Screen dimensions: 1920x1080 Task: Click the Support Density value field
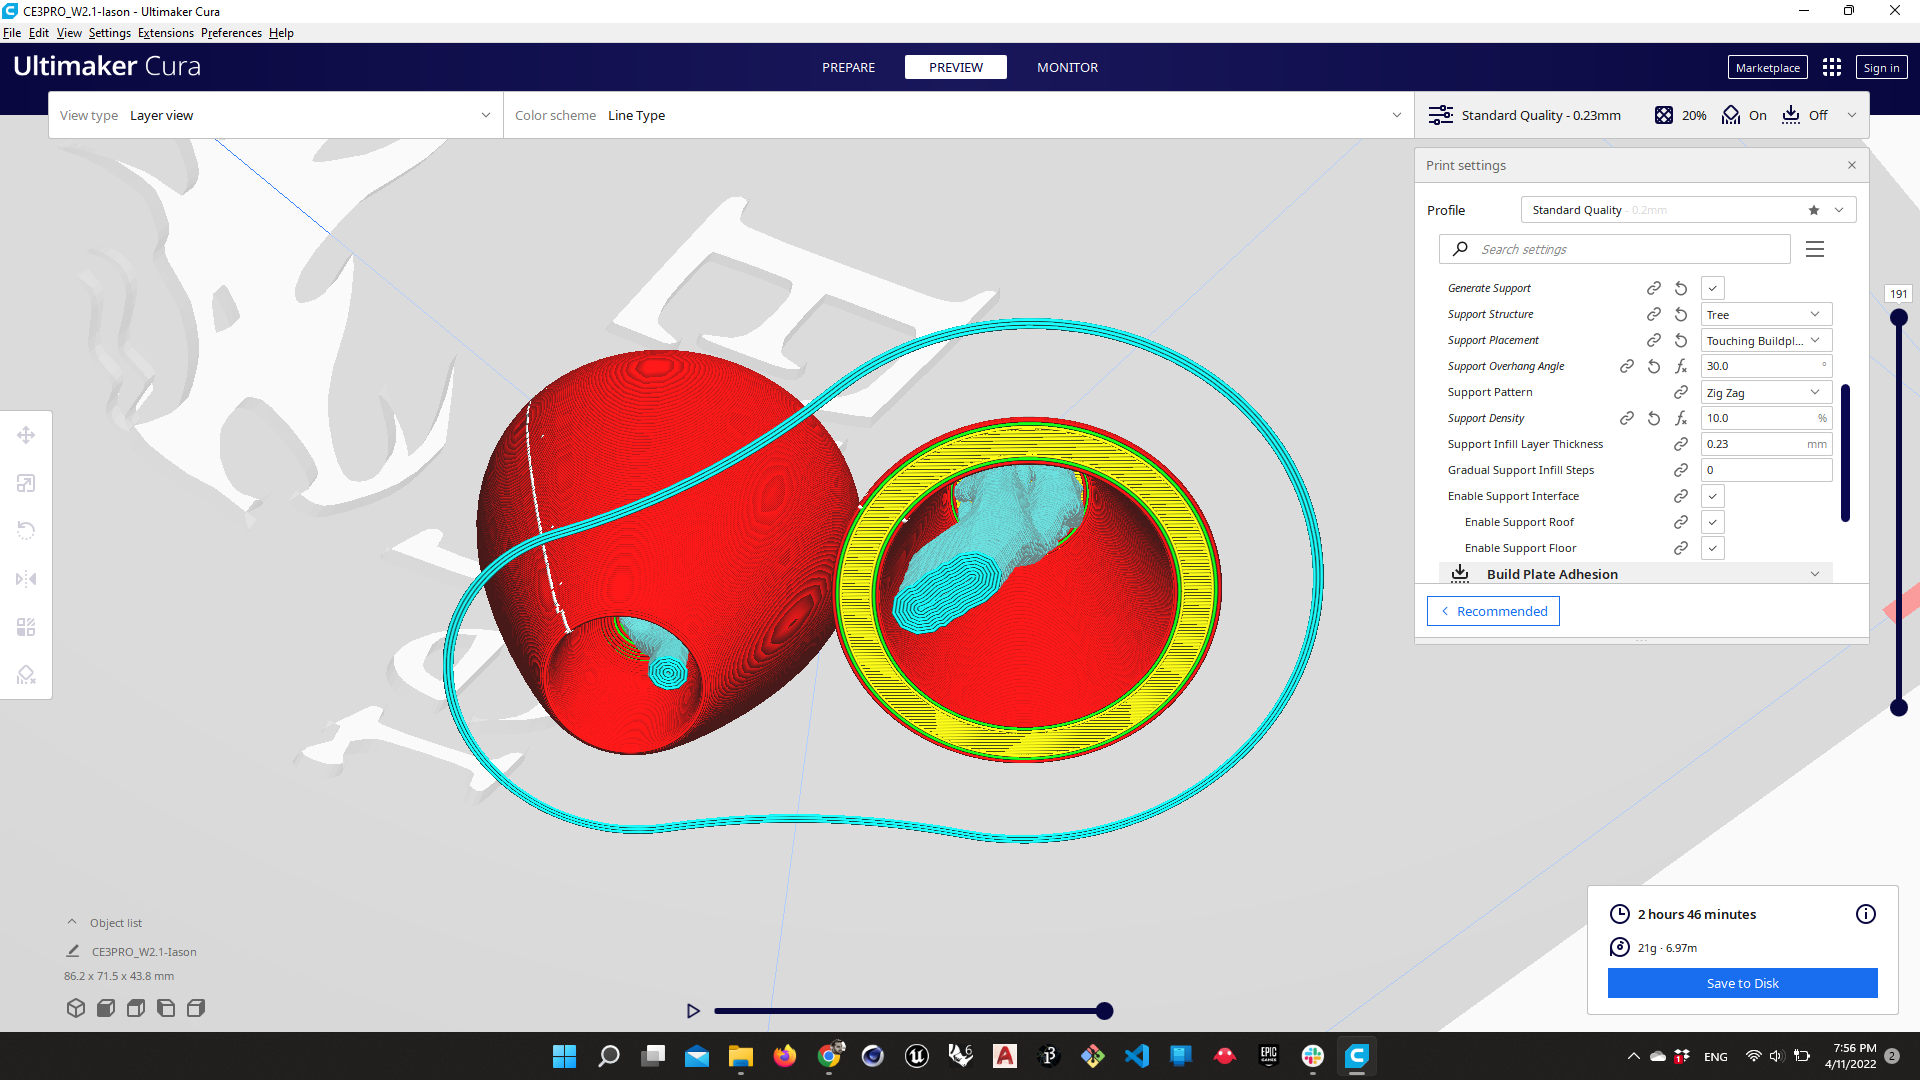click(x=1766, y=418)
